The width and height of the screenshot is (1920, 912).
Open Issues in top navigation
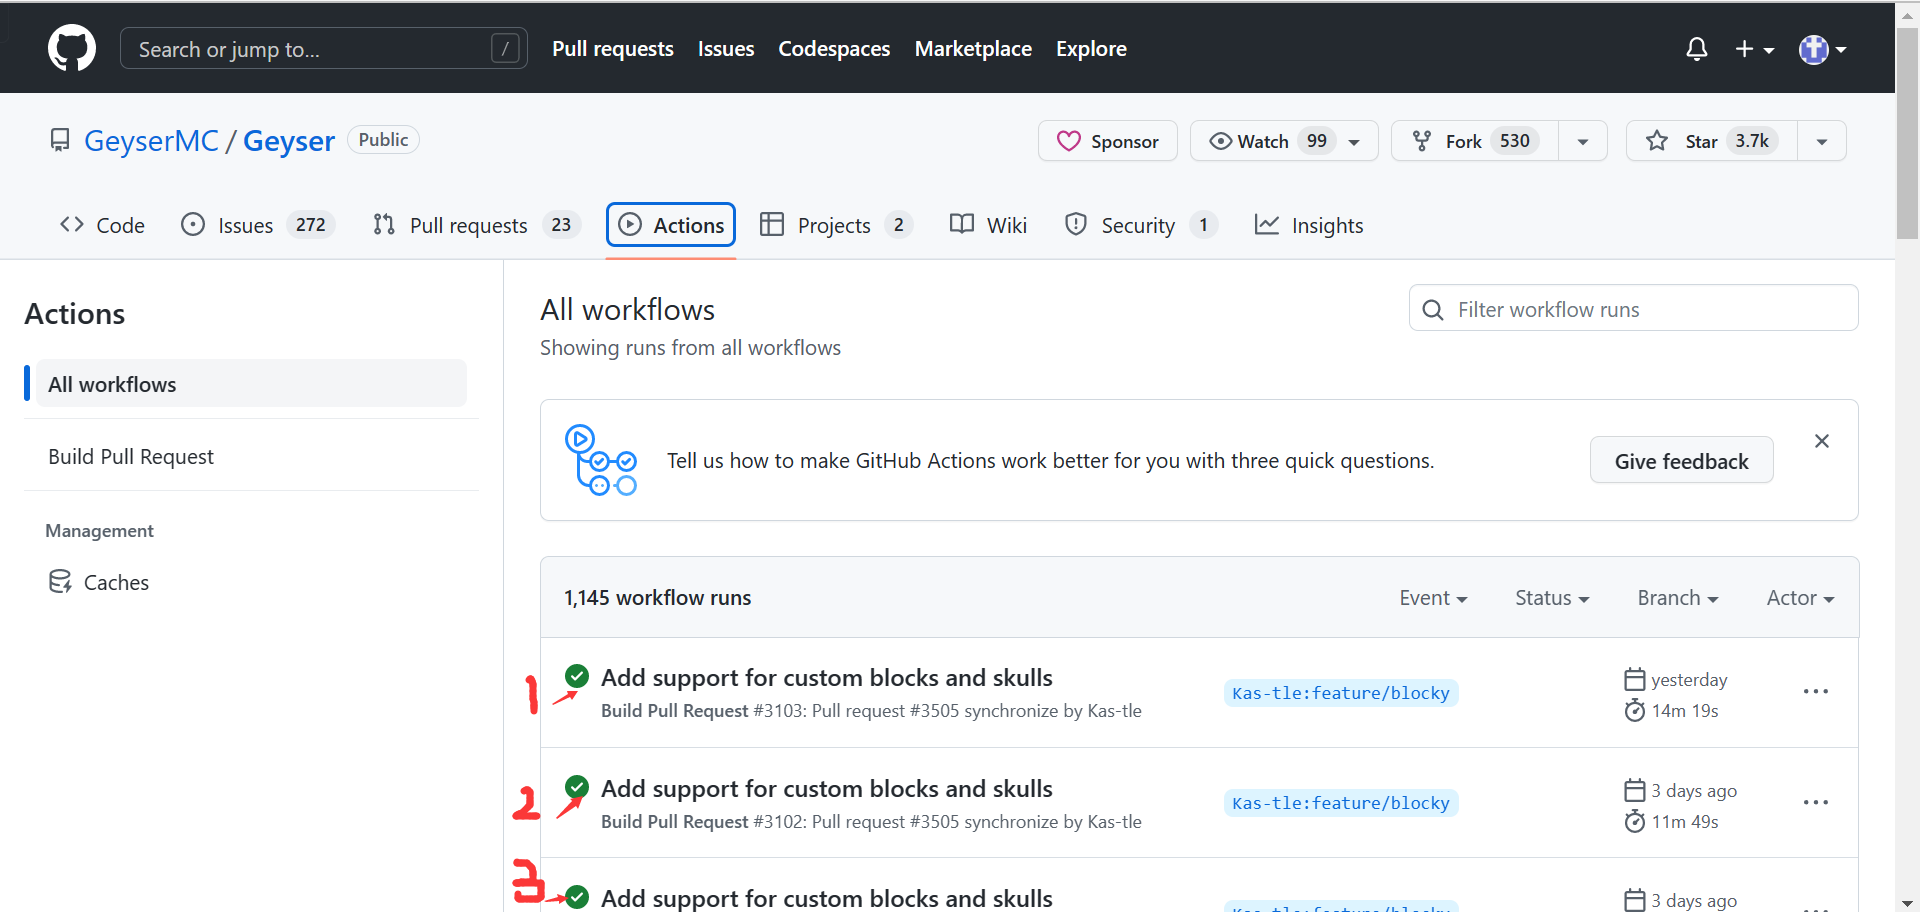tap(726, 49)
